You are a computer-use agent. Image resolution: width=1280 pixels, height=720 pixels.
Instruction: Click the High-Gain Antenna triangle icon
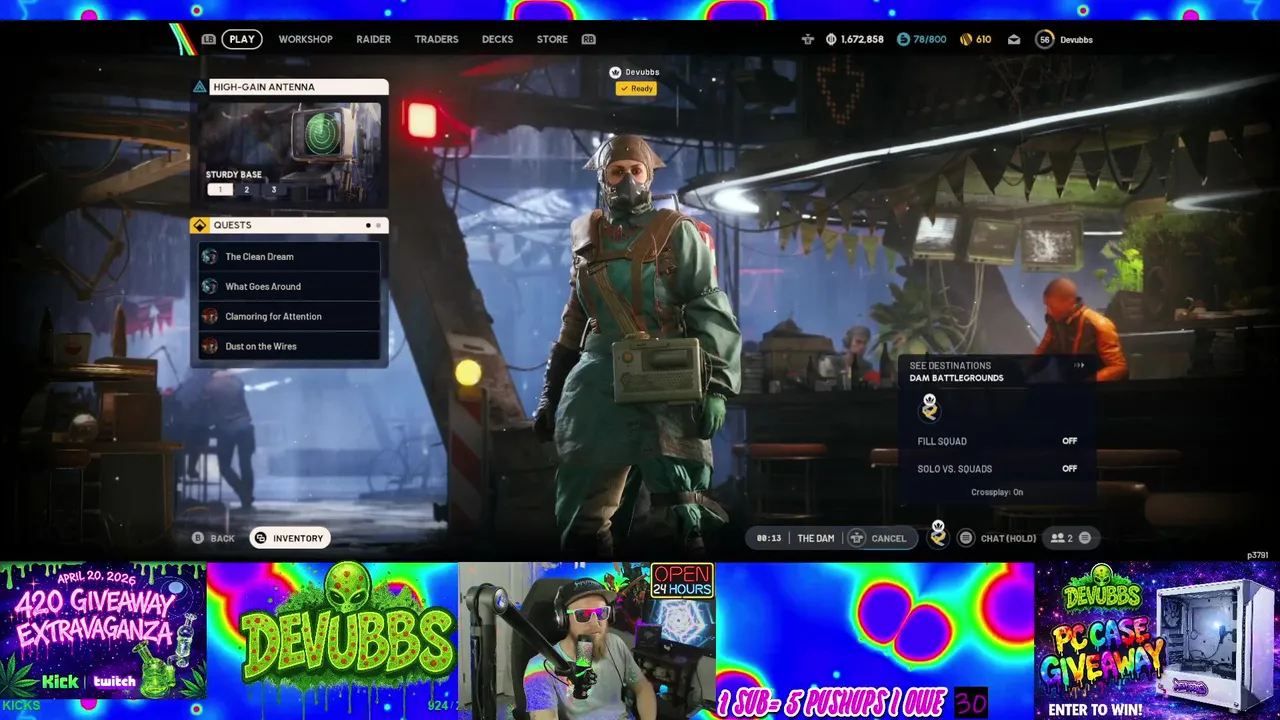(x=200, y=87)
